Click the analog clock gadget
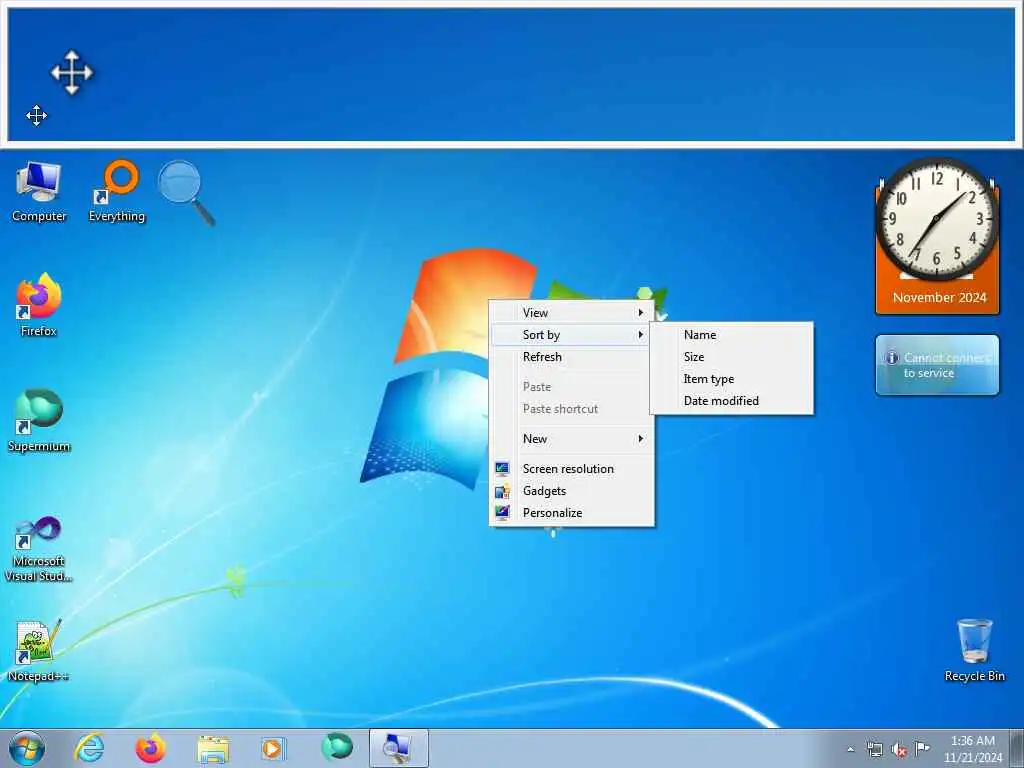Image resolution: width=1024 pixels, height=768 pixels. 937,218
